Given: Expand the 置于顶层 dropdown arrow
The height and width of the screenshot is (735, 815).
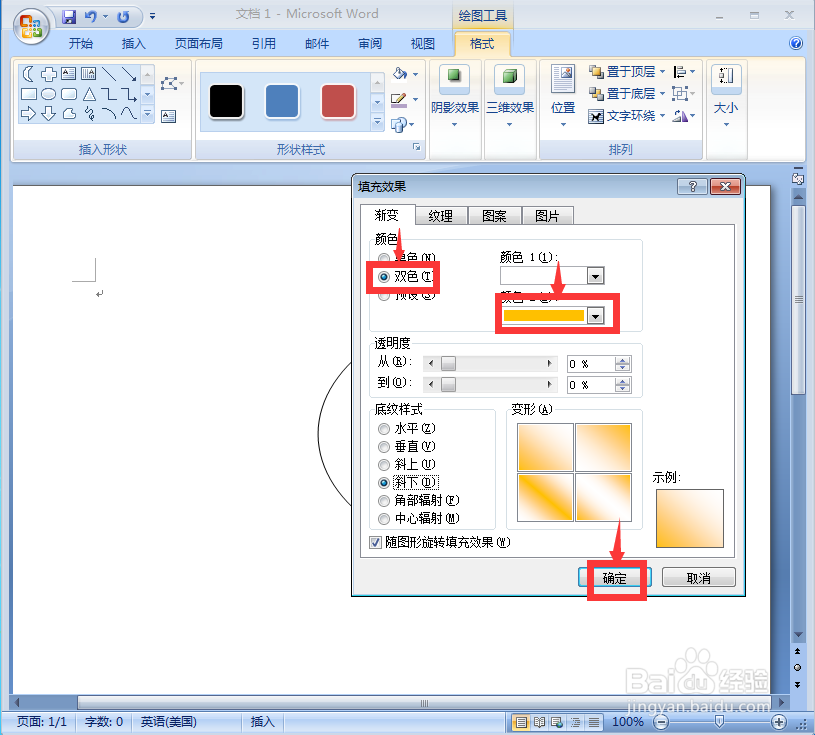Looking at the screenshot, I should [662, 72].
